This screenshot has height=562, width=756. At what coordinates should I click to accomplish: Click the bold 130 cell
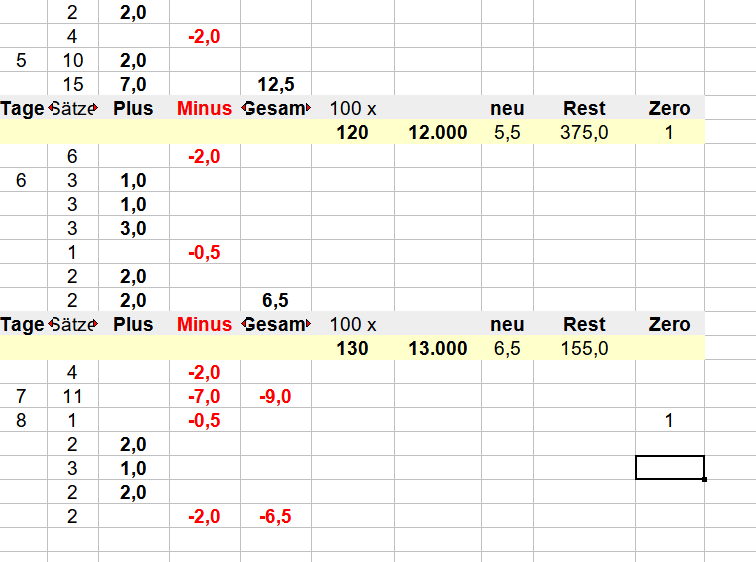pos(353,348)
